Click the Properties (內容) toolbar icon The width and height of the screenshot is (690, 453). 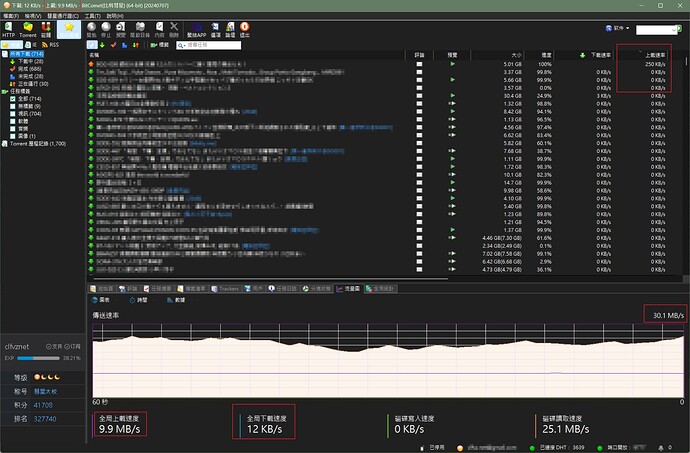point(159,29)
